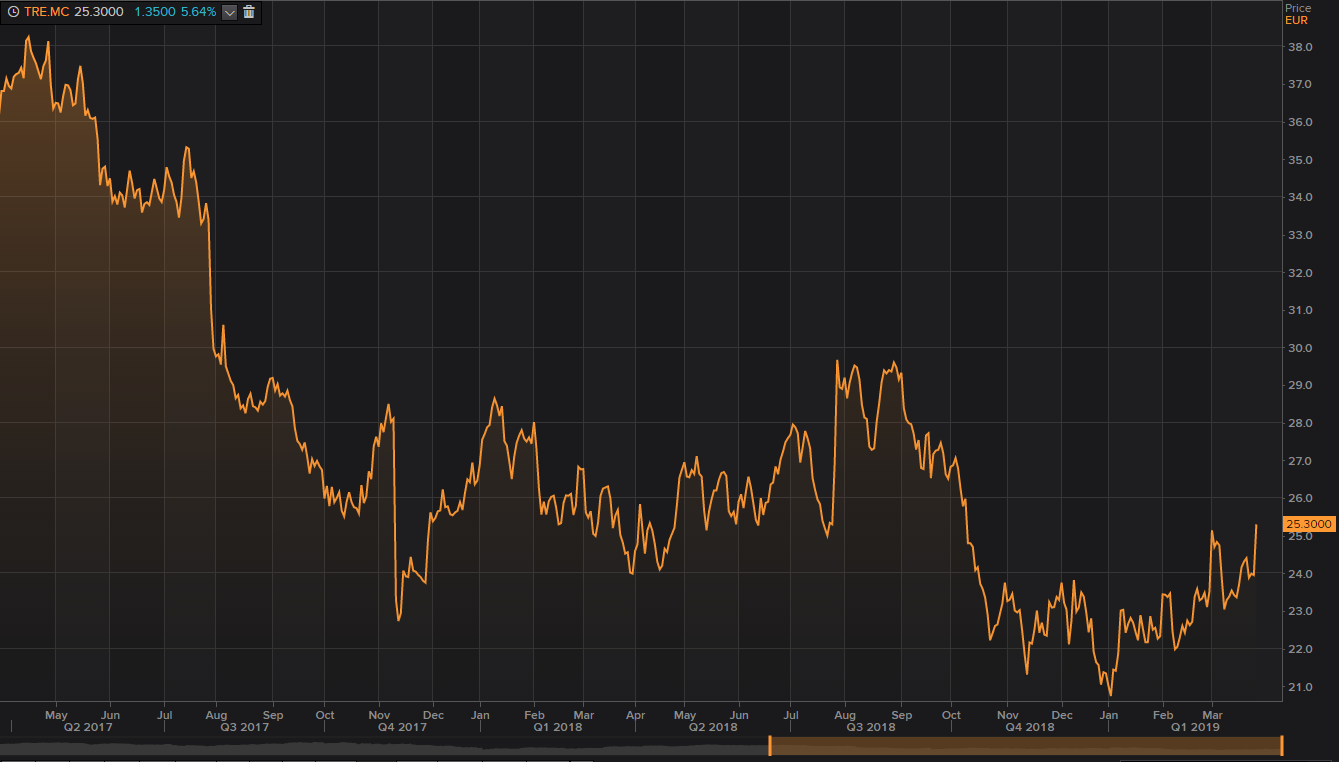This screenshot has width=1339, height=762.
Task: Click the 24.0 price axis label
Action: 1300,574
